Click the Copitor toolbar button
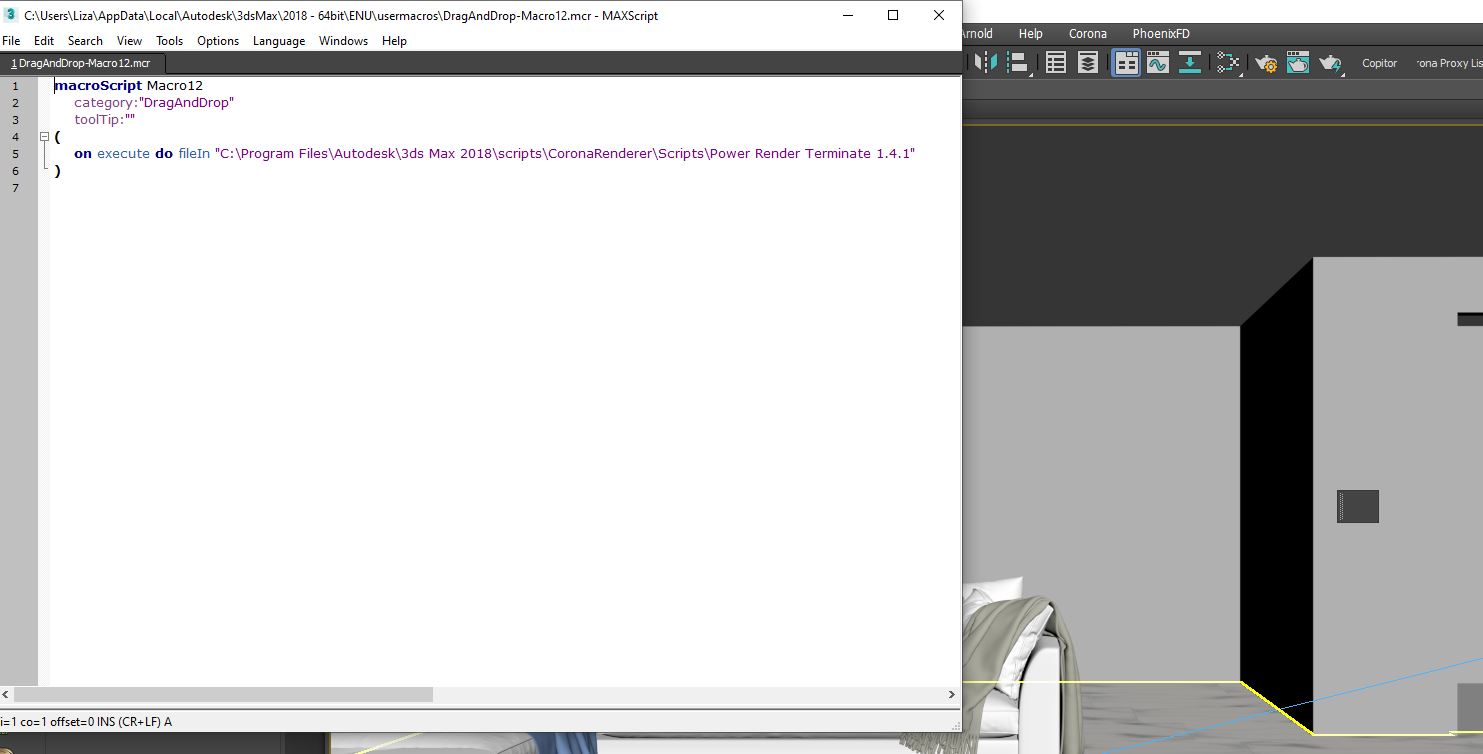 click(1379, 63)
